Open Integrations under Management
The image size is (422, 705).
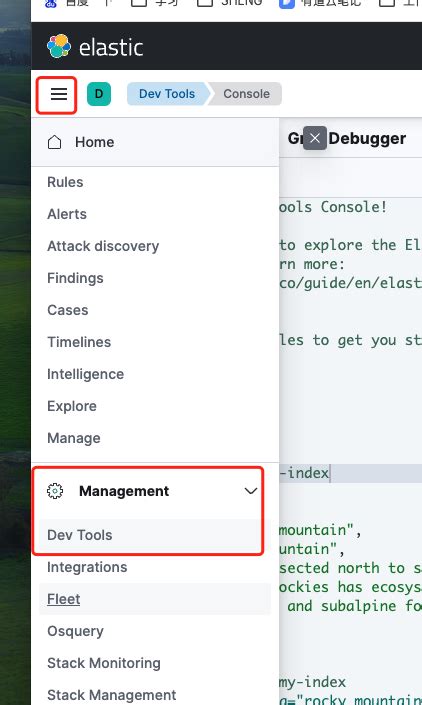[87, 567]
